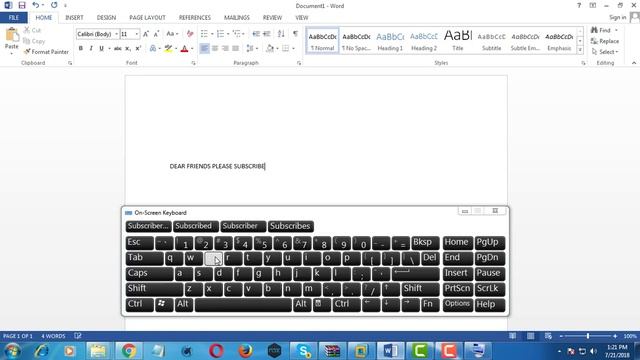Apply red font color swatch

(184, 49)
